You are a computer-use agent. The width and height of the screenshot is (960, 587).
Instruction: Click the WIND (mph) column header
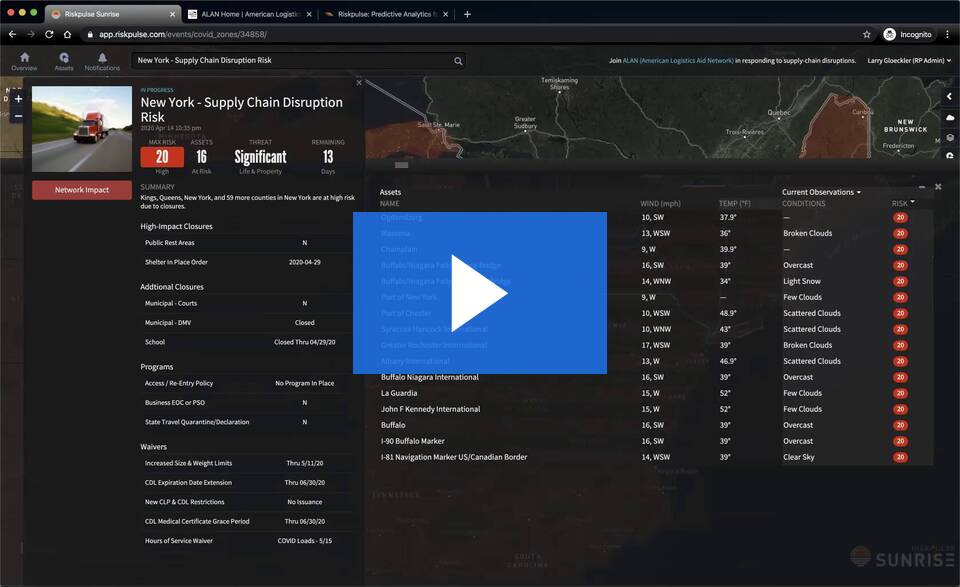point(660,203)
